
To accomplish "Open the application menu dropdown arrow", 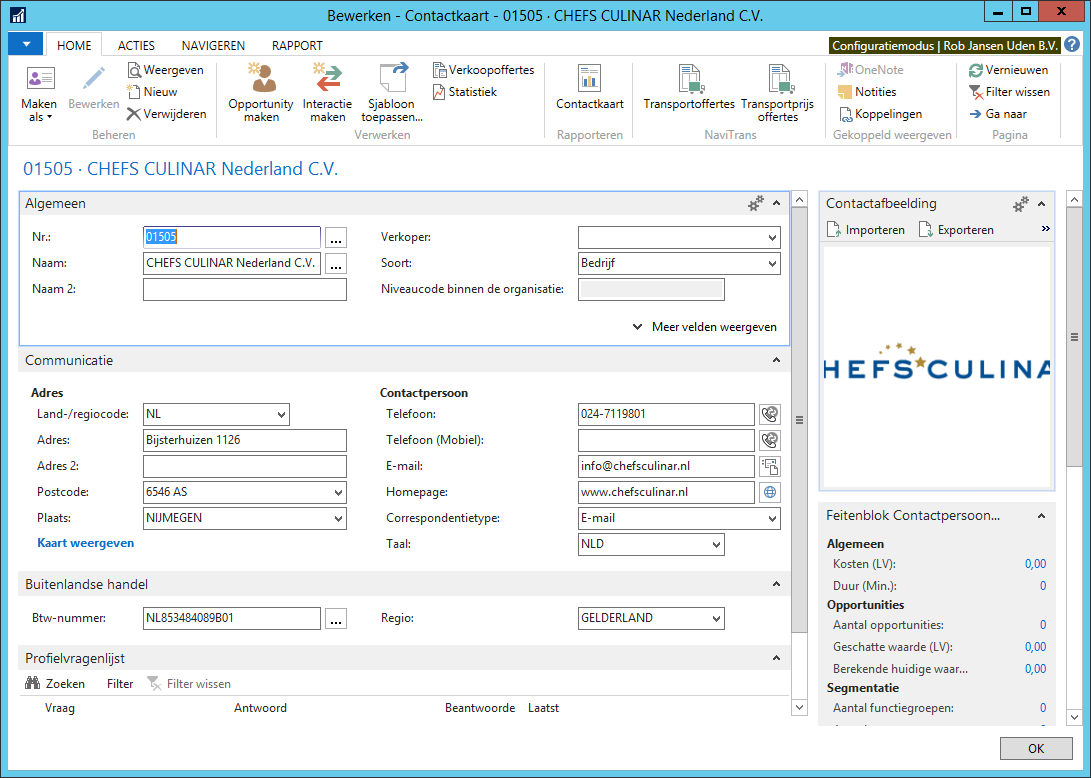I will point(26,45).
